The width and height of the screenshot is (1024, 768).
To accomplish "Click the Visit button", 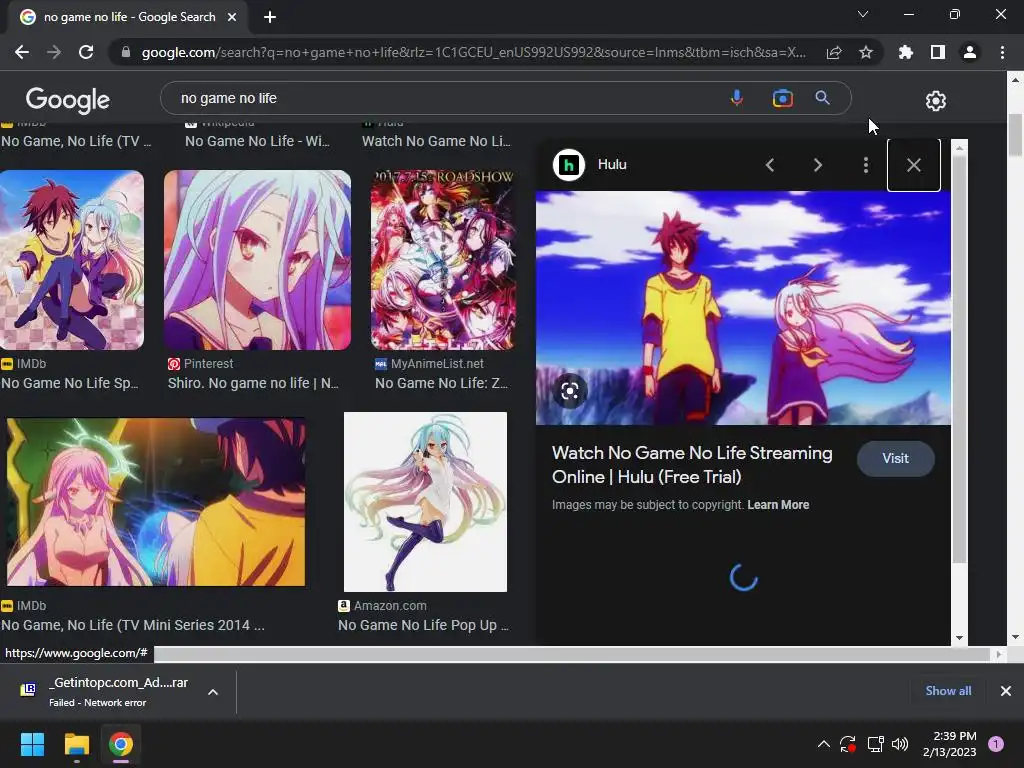I will pos(895,458).
